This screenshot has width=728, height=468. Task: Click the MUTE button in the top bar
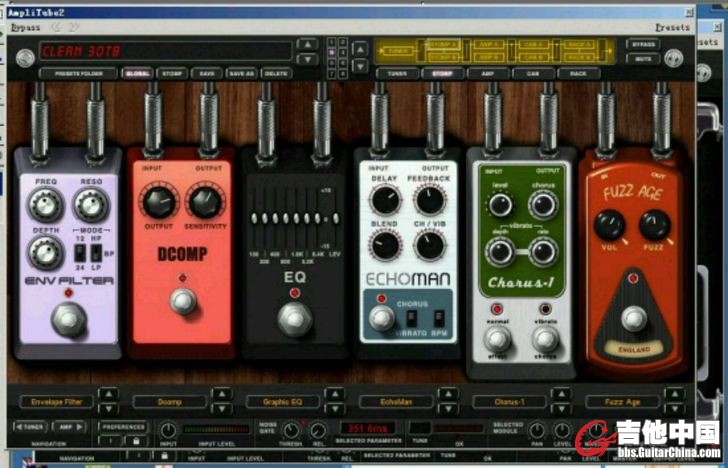tap(643, 59)
